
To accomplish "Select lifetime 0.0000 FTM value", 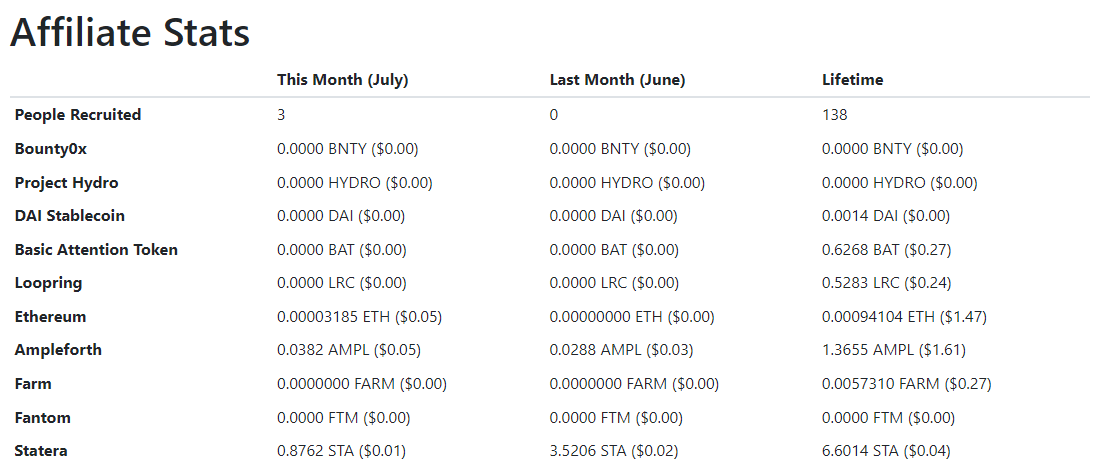I will click(888, 418).
